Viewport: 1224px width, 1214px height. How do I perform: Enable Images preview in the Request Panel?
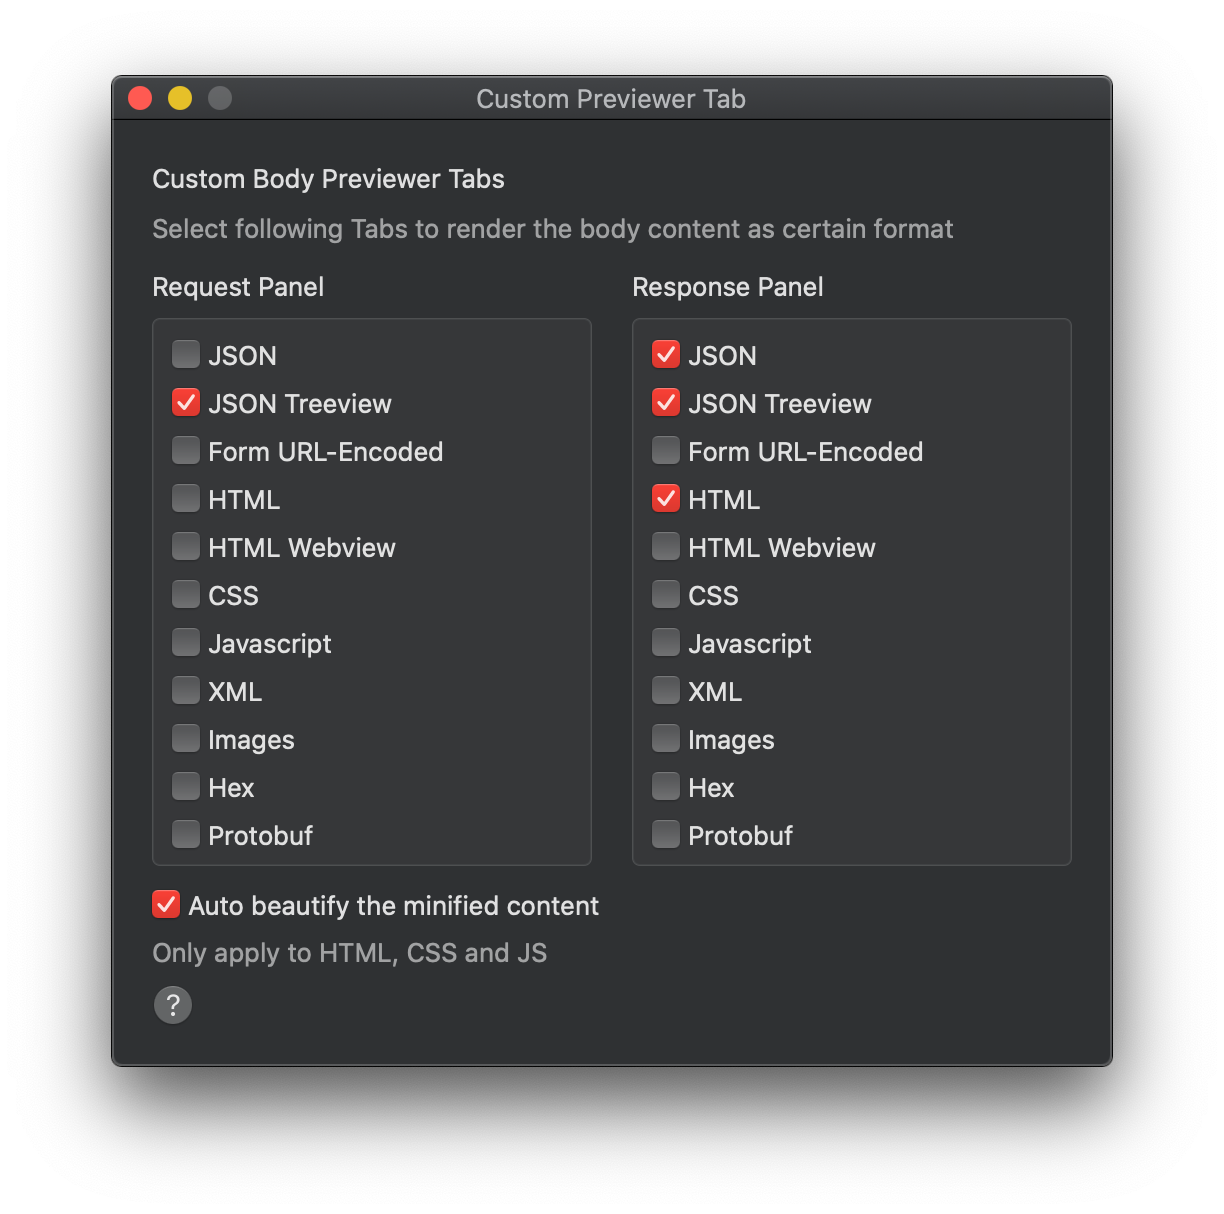click(x=186, y=738)
